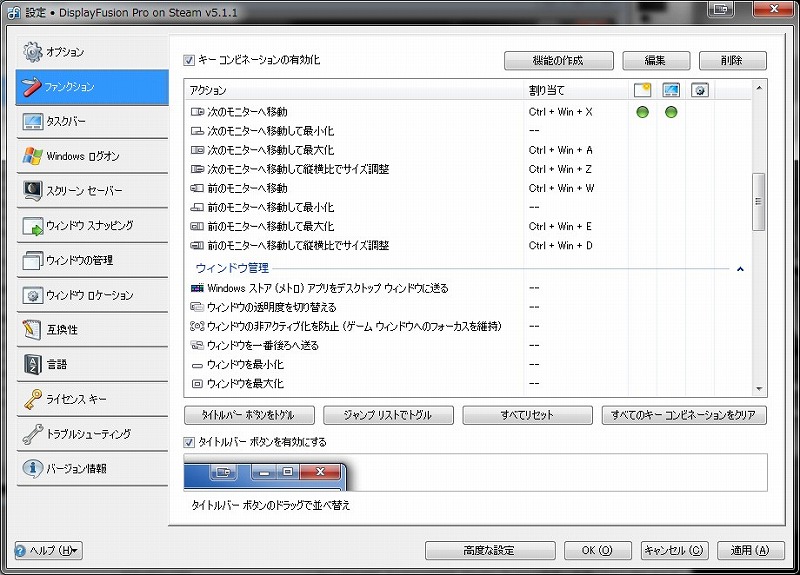Confirm with the OK button
Image resolution: width=800 pixels, height=575 pixels.
[597, 551]
